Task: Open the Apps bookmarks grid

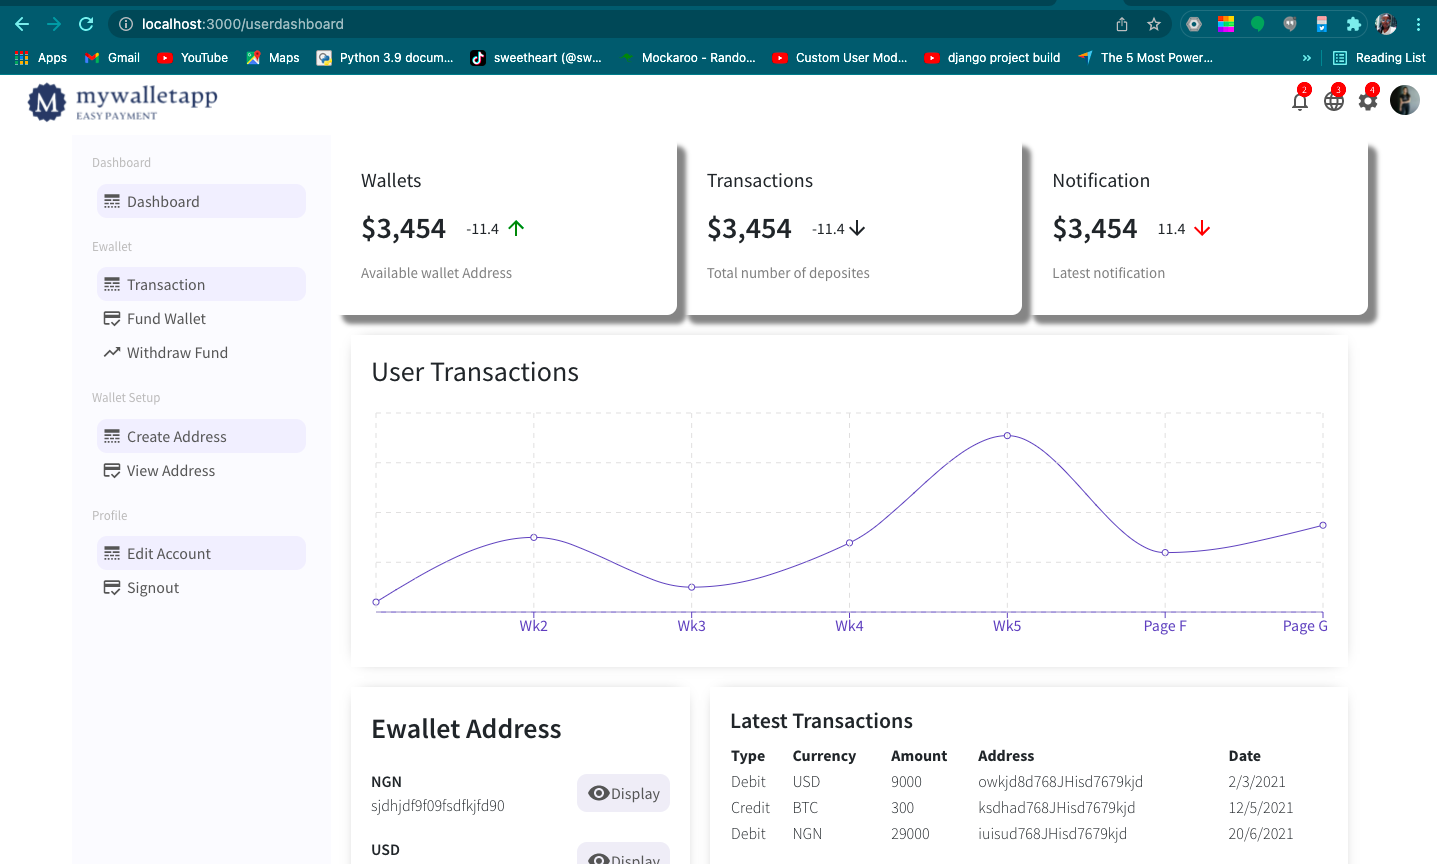Action: (41, 58)
